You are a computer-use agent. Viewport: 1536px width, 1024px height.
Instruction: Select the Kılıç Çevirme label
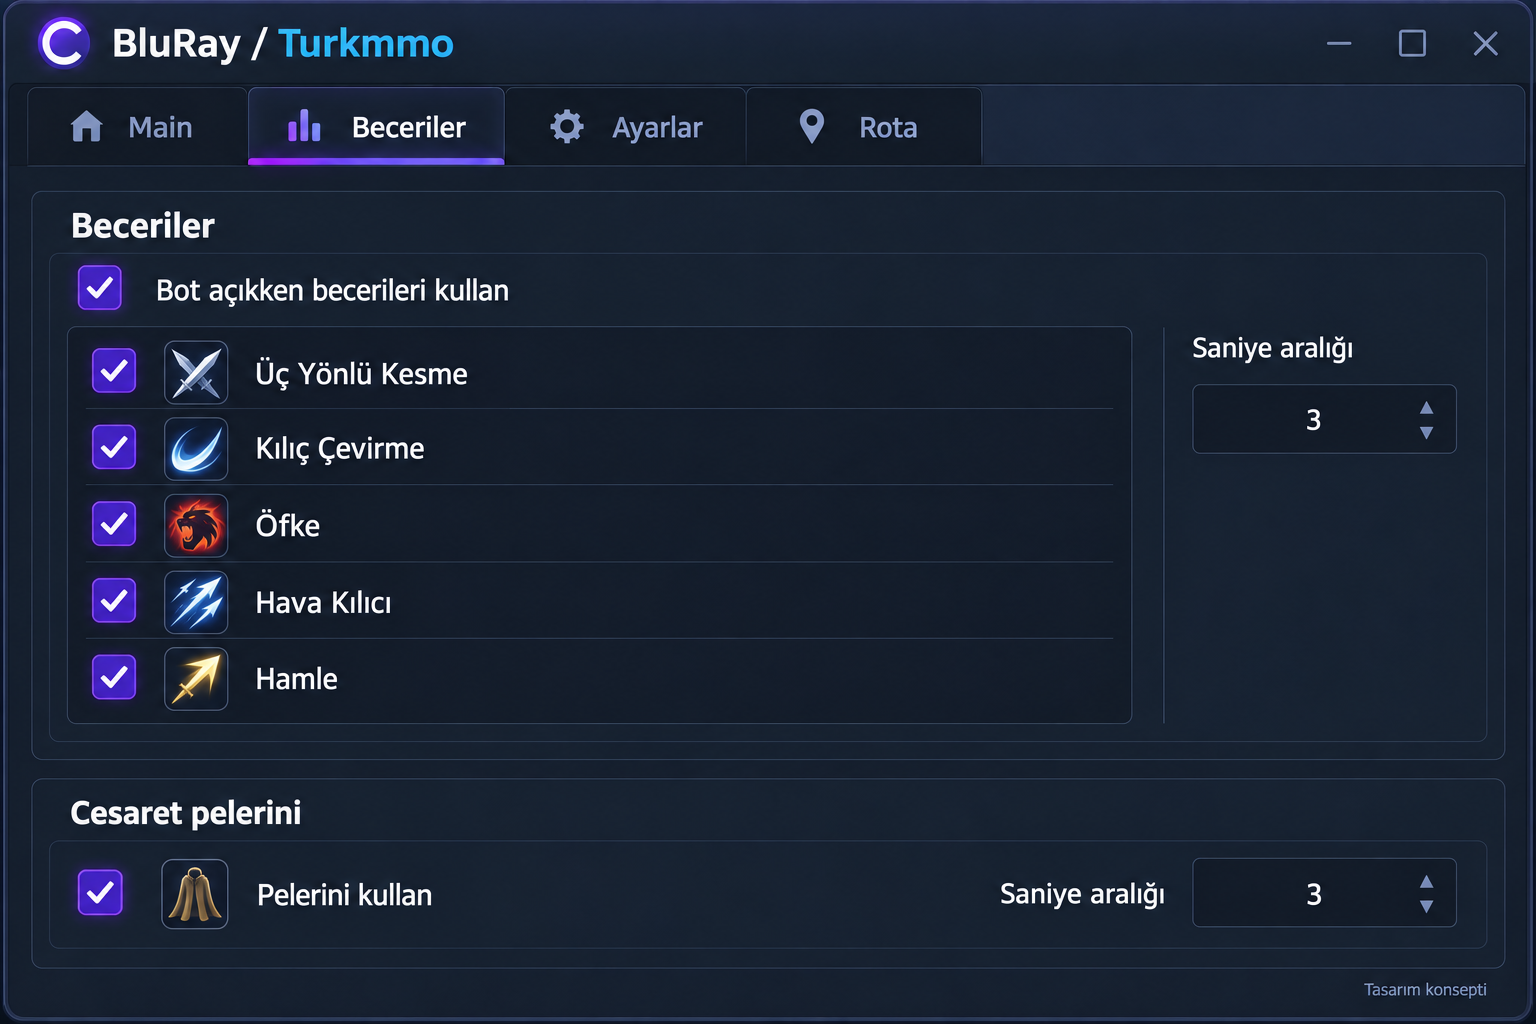tap(340, 449)
